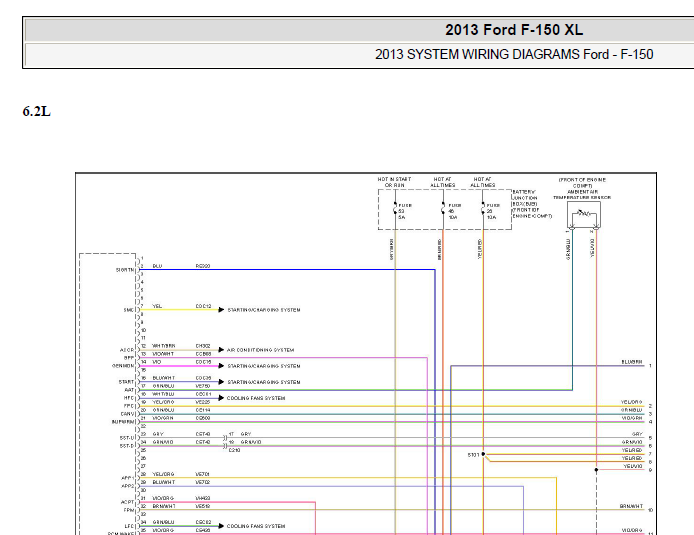Click the lower Cooling Fans System reference
This screenshot has width=694, height=535.
click(x=256, y=526)
